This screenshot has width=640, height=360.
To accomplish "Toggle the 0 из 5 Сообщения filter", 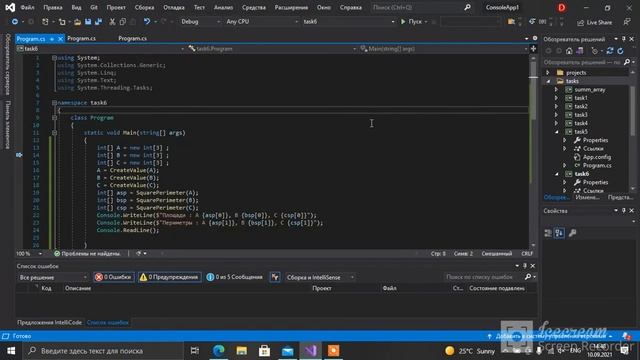I will point(234,277).
